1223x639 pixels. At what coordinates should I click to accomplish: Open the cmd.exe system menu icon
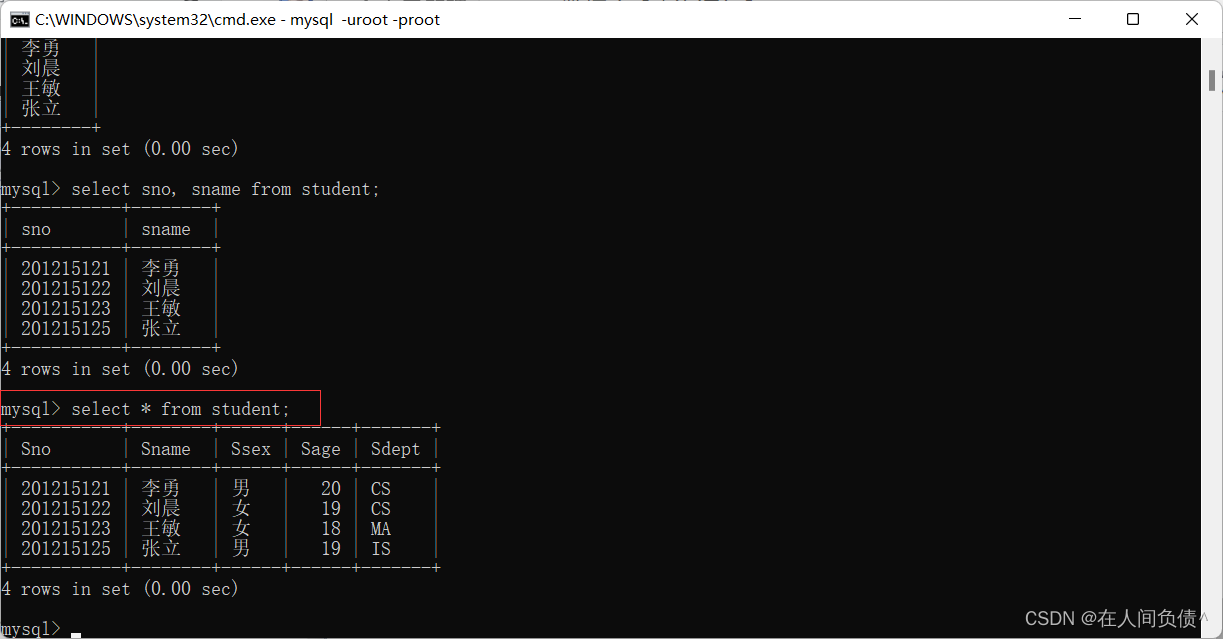click(x=18, y=19)
